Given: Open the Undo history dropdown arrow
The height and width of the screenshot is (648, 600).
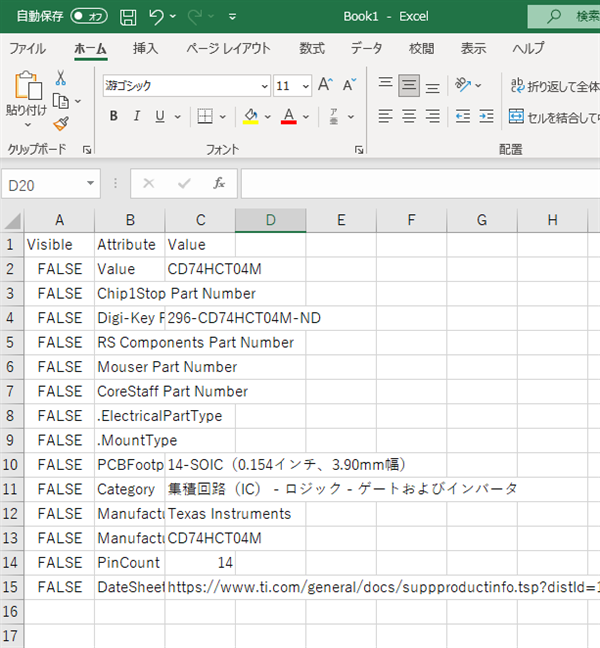Looking at the screenshot, I should (x=173, y=17).
